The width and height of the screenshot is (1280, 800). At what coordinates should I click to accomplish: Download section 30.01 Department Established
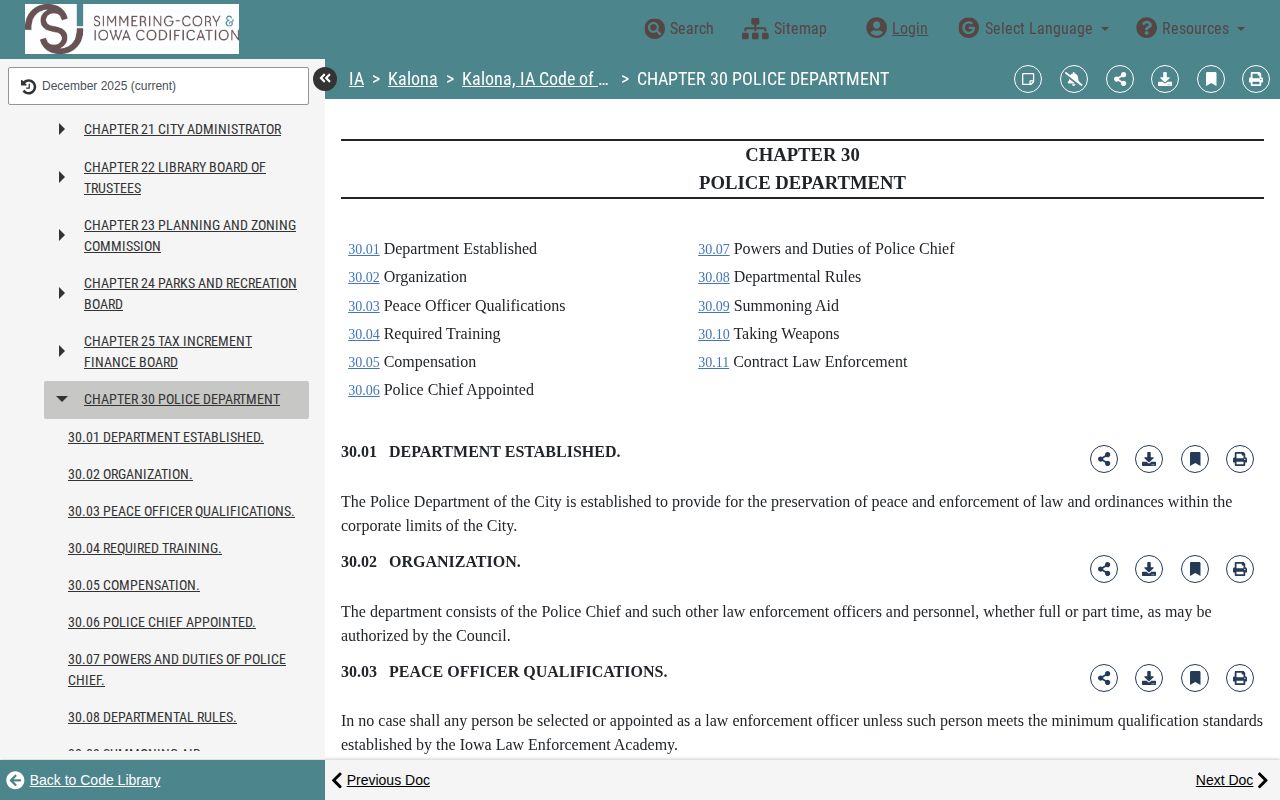1149,459
